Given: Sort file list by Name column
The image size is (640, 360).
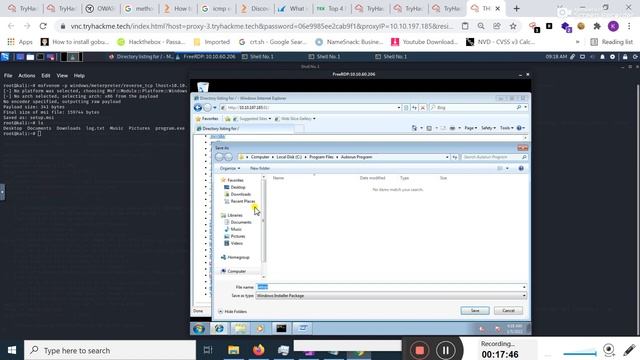Looking at the screenshot, I should click(278, 178).
